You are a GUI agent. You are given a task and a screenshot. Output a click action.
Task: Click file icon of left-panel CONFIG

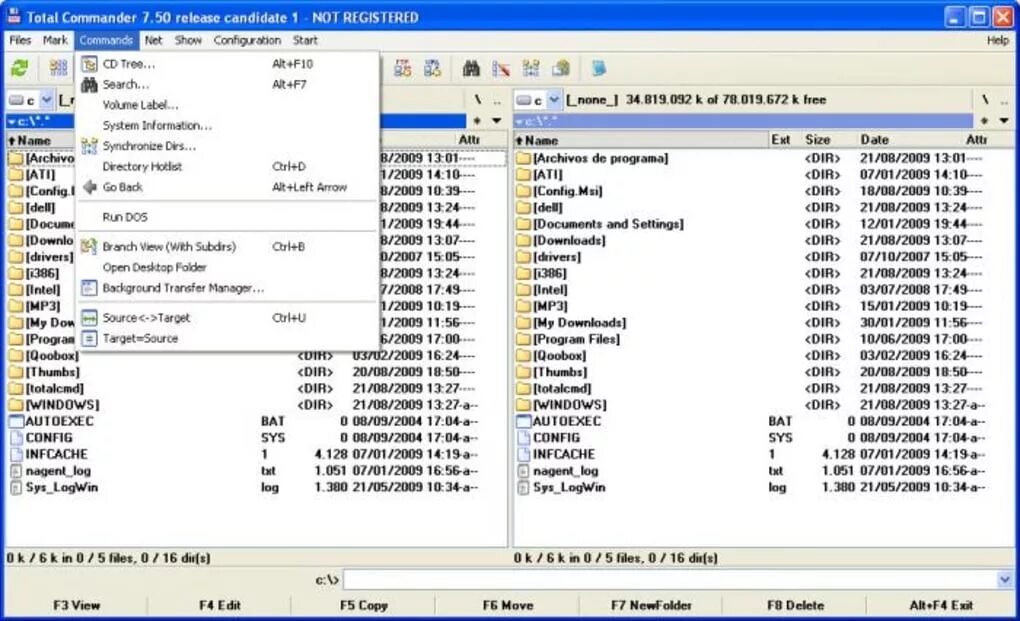point(16,438)
